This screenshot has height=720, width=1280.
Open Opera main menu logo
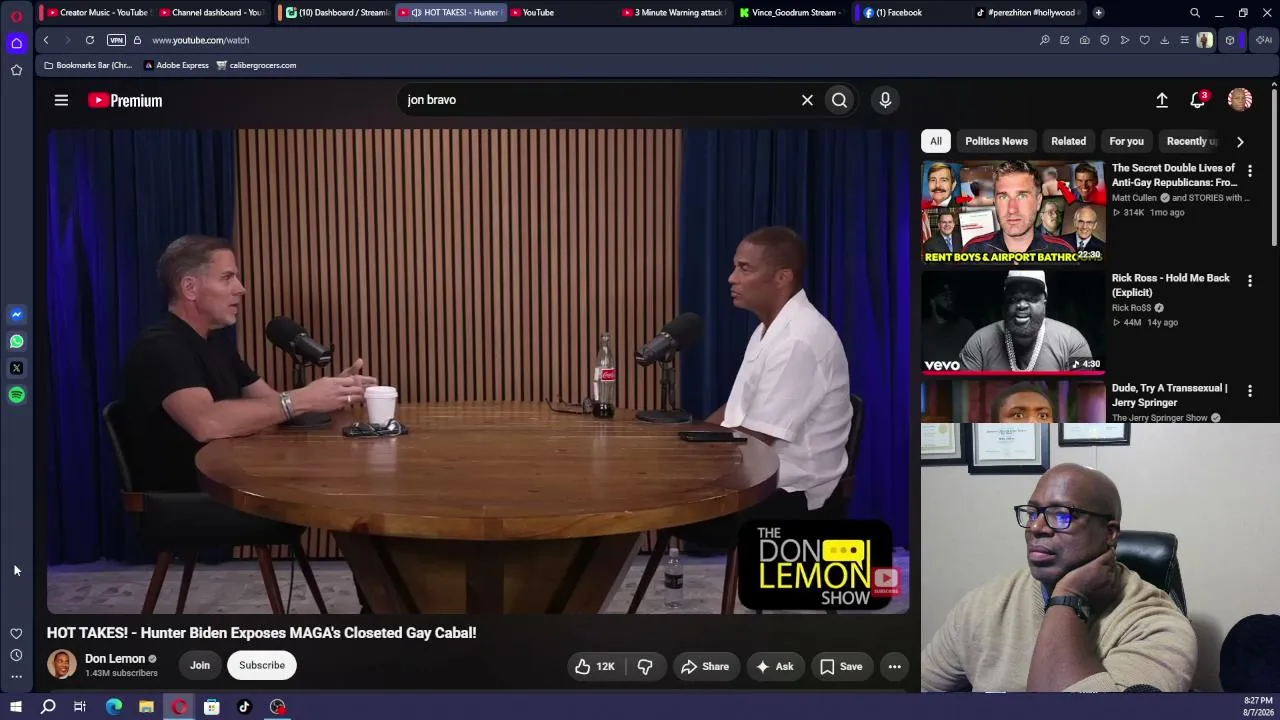[x=16, y=16]
